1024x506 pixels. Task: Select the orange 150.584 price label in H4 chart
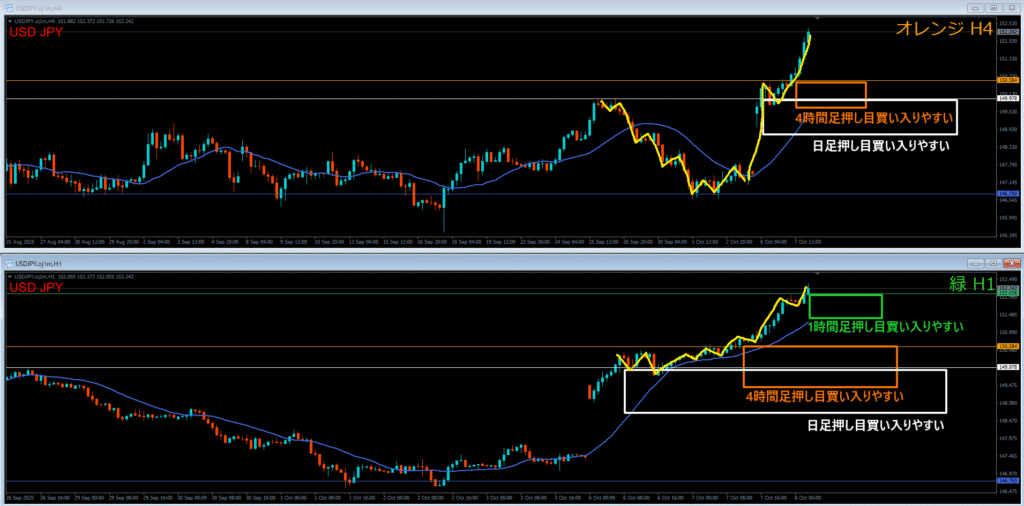(x=1008, y=80)
